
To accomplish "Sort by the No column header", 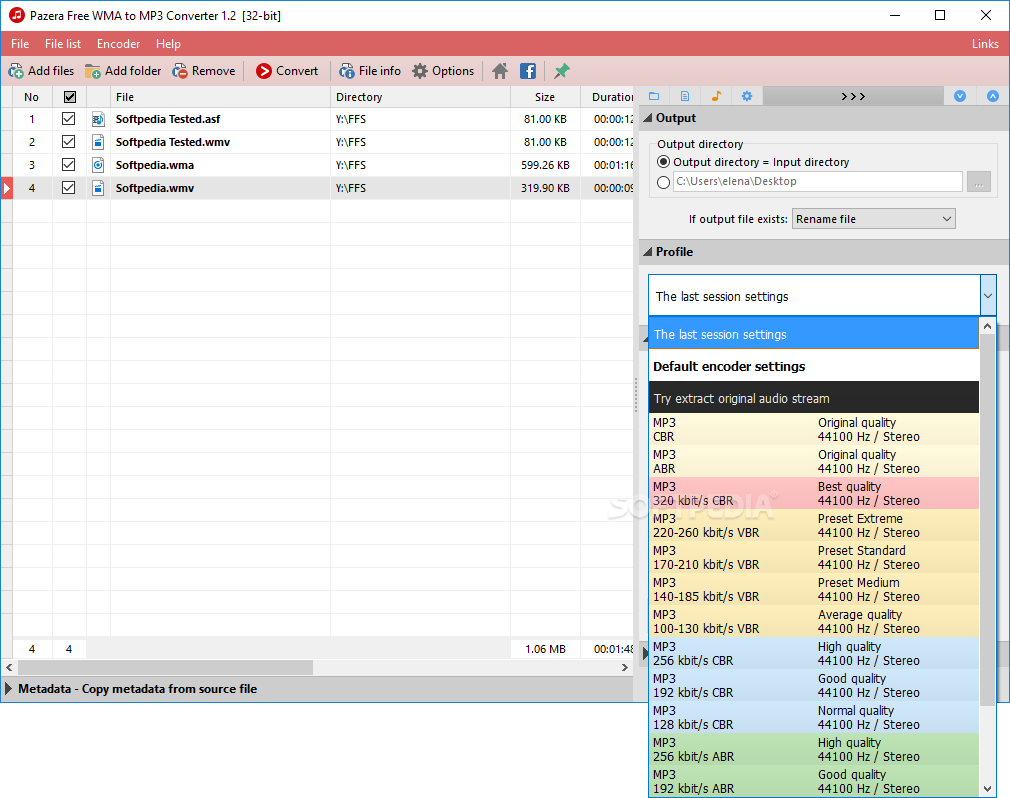I will [x=32, y=97].
